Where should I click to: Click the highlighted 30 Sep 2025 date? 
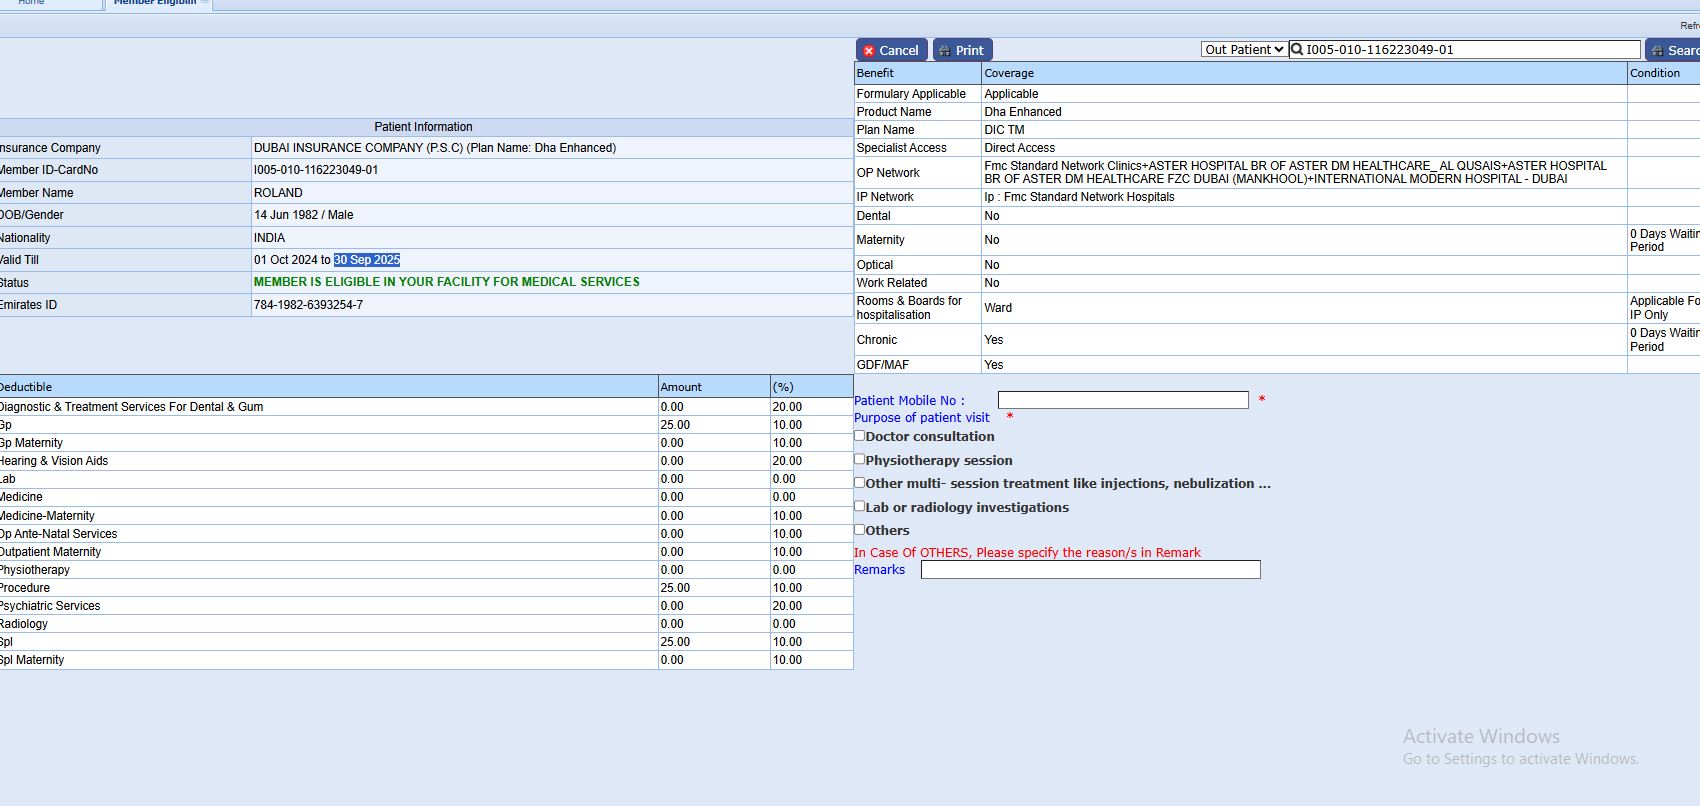(x=367, y=260)
